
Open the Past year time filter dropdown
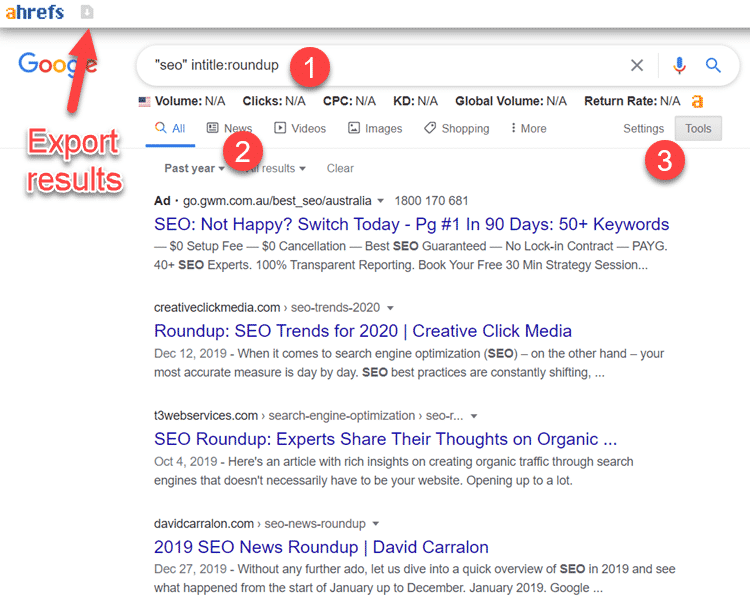point(194,168)
